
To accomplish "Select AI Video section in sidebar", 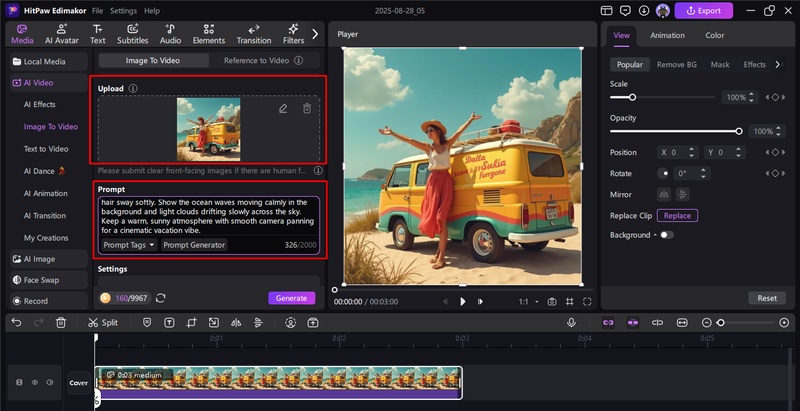I will click(x=48, y=83).
